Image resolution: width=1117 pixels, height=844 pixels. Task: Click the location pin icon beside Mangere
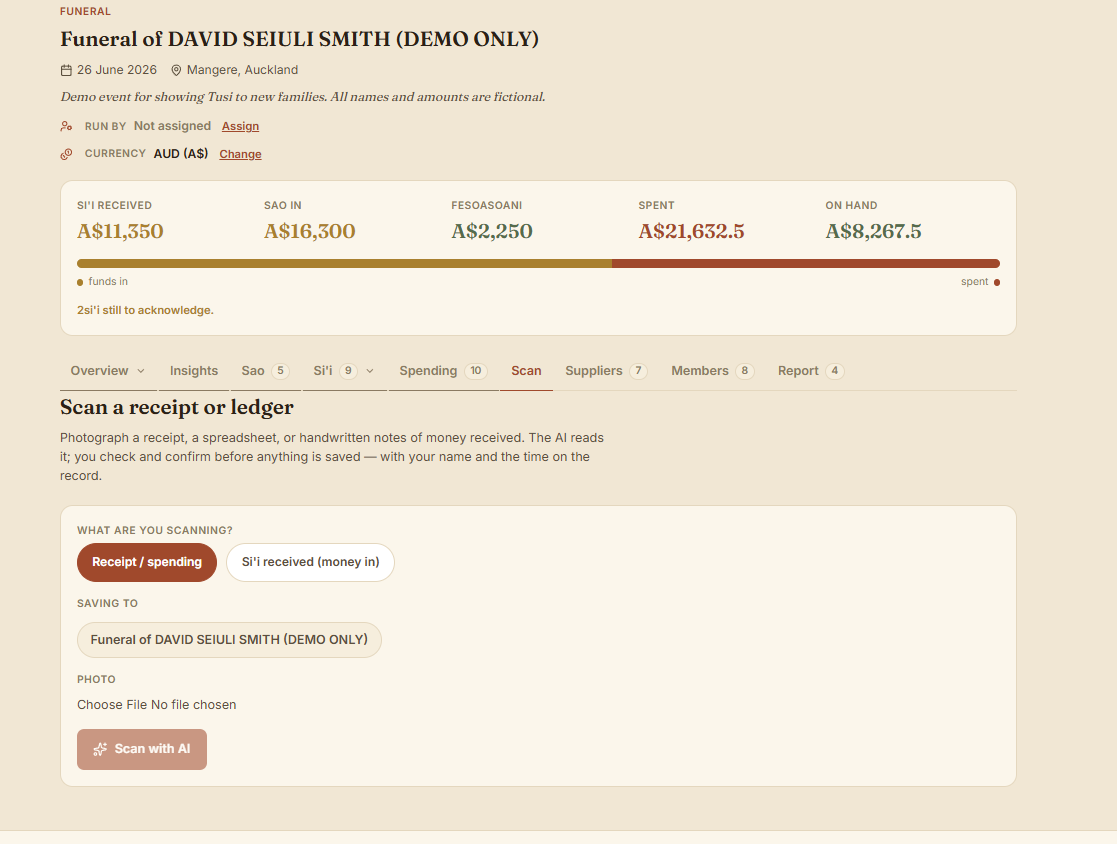tap(176, 70)
